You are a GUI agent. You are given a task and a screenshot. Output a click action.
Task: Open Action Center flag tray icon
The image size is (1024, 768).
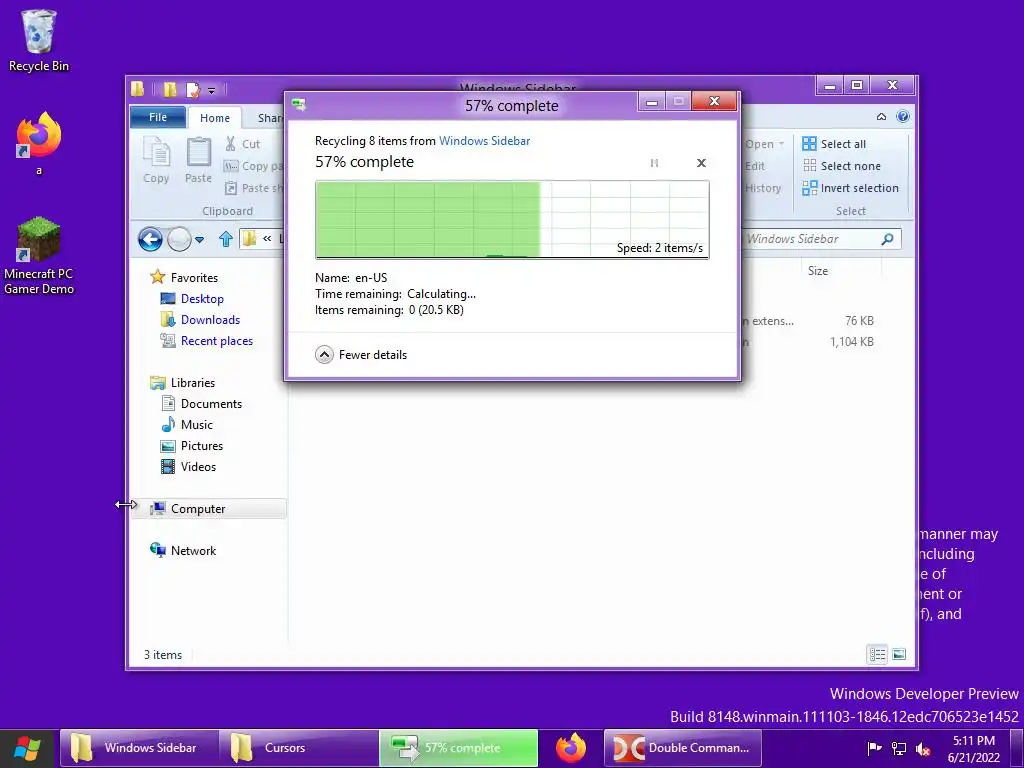(x=874, y=748)
